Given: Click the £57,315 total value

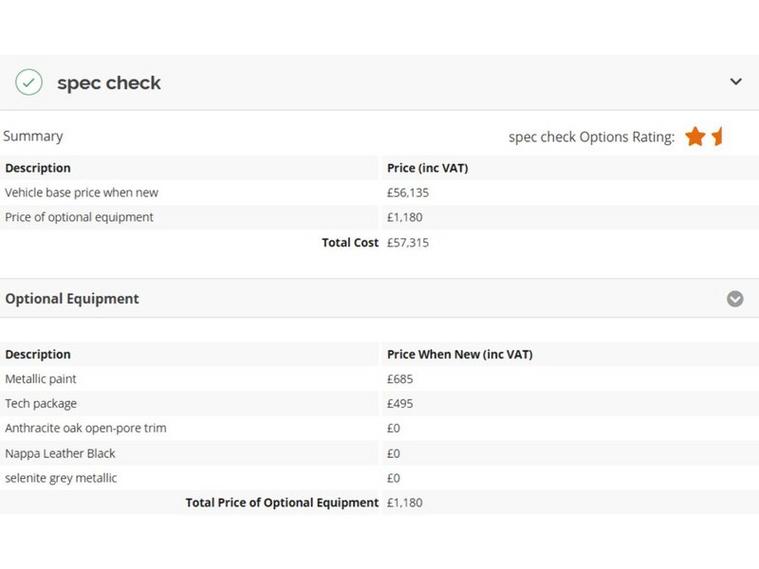Looking at the screenshot, I should click(x=408, y=243).
